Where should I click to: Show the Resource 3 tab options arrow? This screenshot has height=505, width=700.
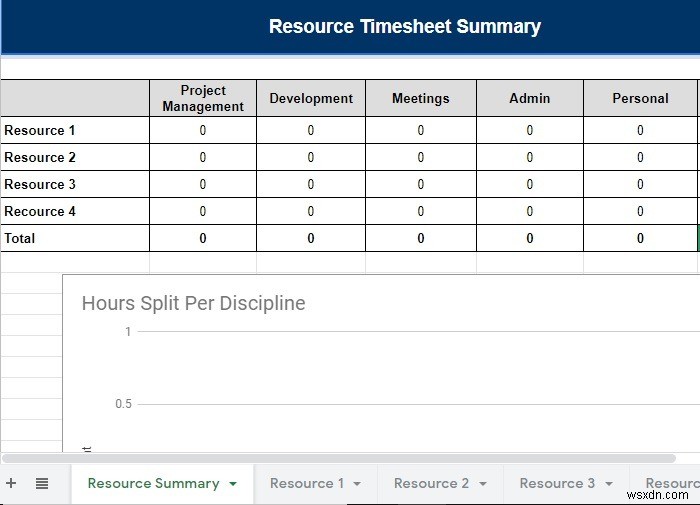(x=609, y=484)
